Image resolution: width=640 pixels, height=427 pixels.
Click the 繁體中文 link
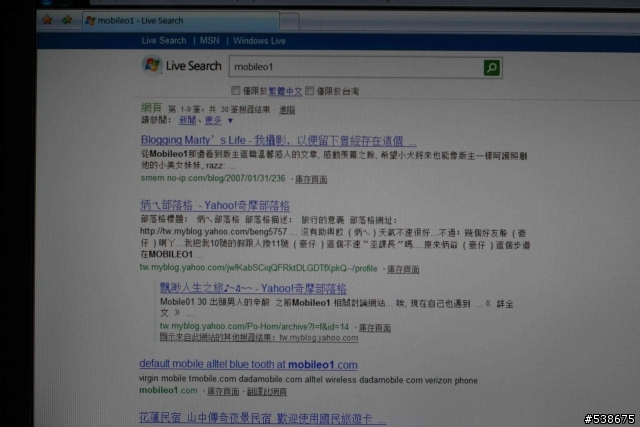(285, 91)
